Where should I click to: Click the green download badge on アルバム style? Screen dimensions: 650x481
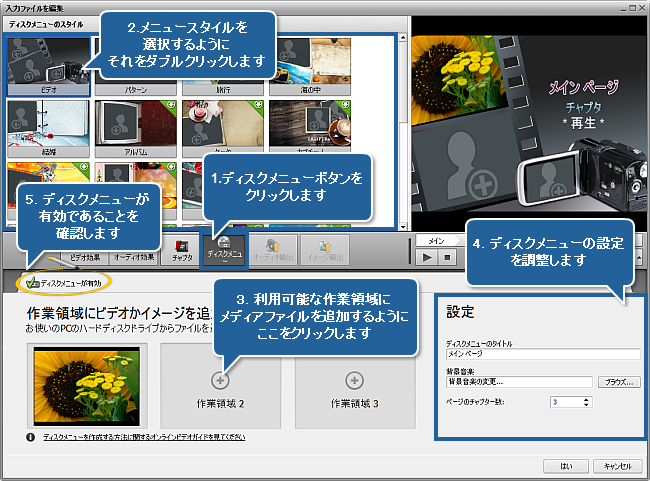[x=171, y=105]
